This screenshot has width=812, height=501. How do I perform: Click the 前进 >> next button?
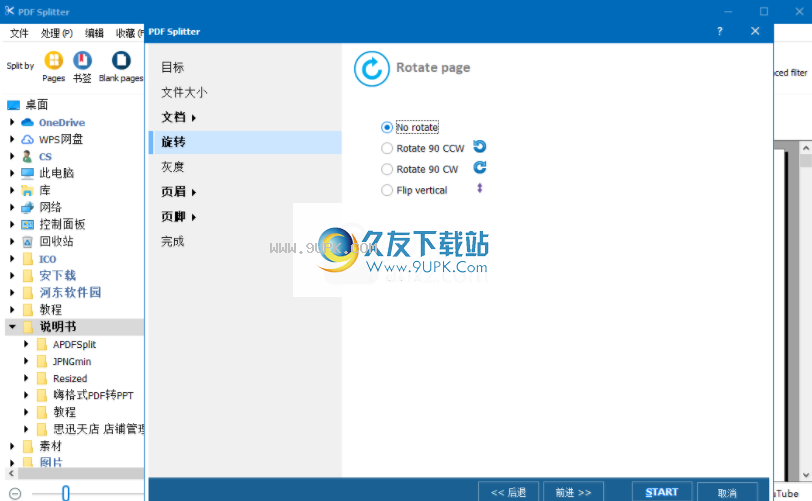point(573,492)
